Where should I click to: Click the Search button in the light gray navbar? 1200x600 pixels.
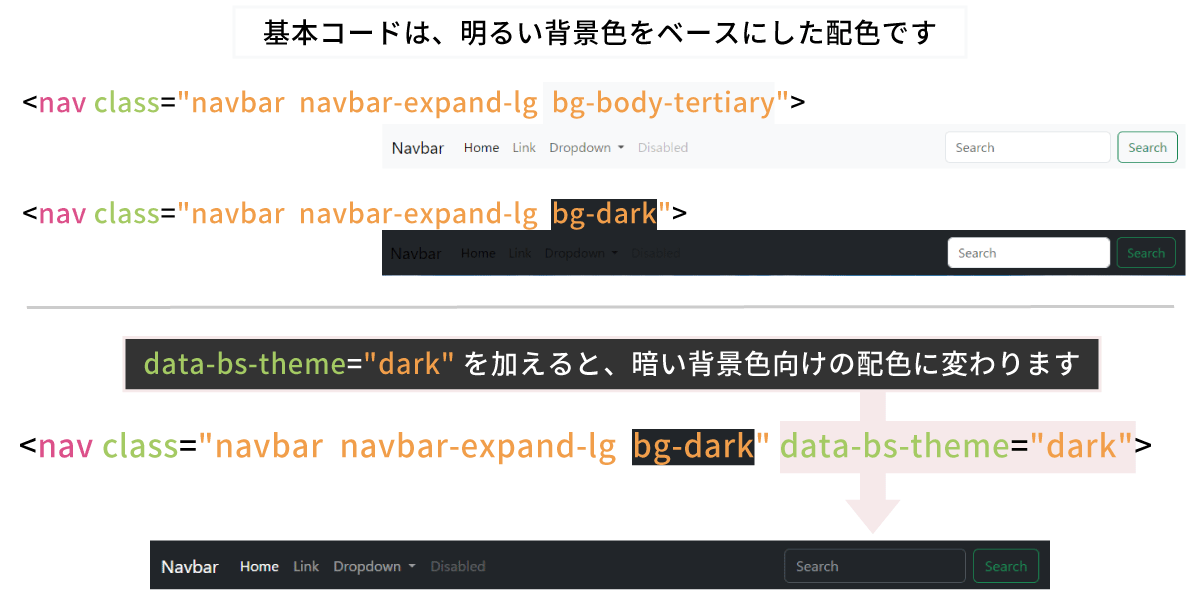[x=1147, y=147]
